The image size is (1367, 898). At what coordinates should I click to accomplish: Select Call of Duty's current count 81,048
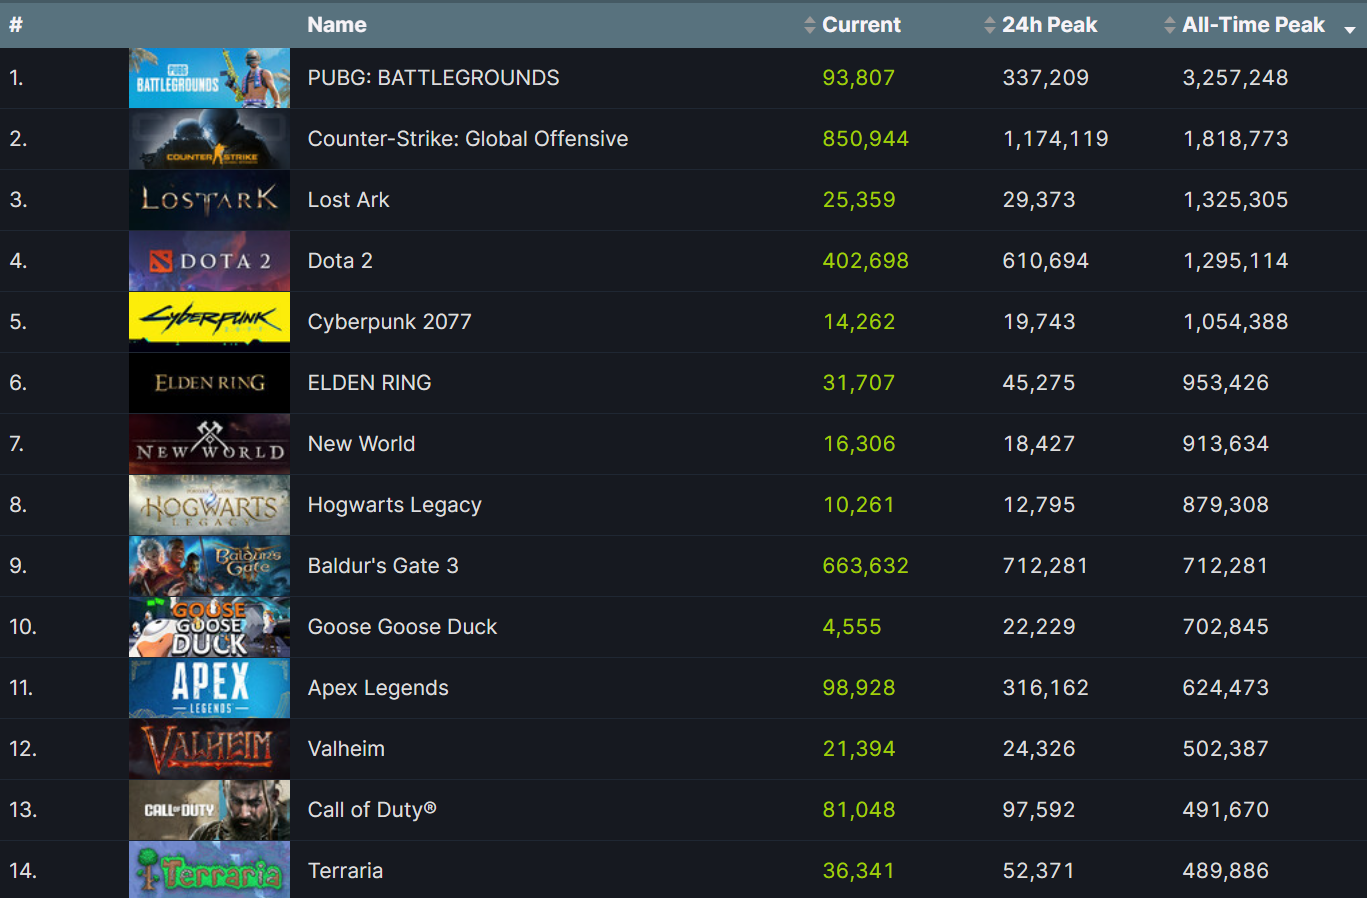click(x=858, y=810)
